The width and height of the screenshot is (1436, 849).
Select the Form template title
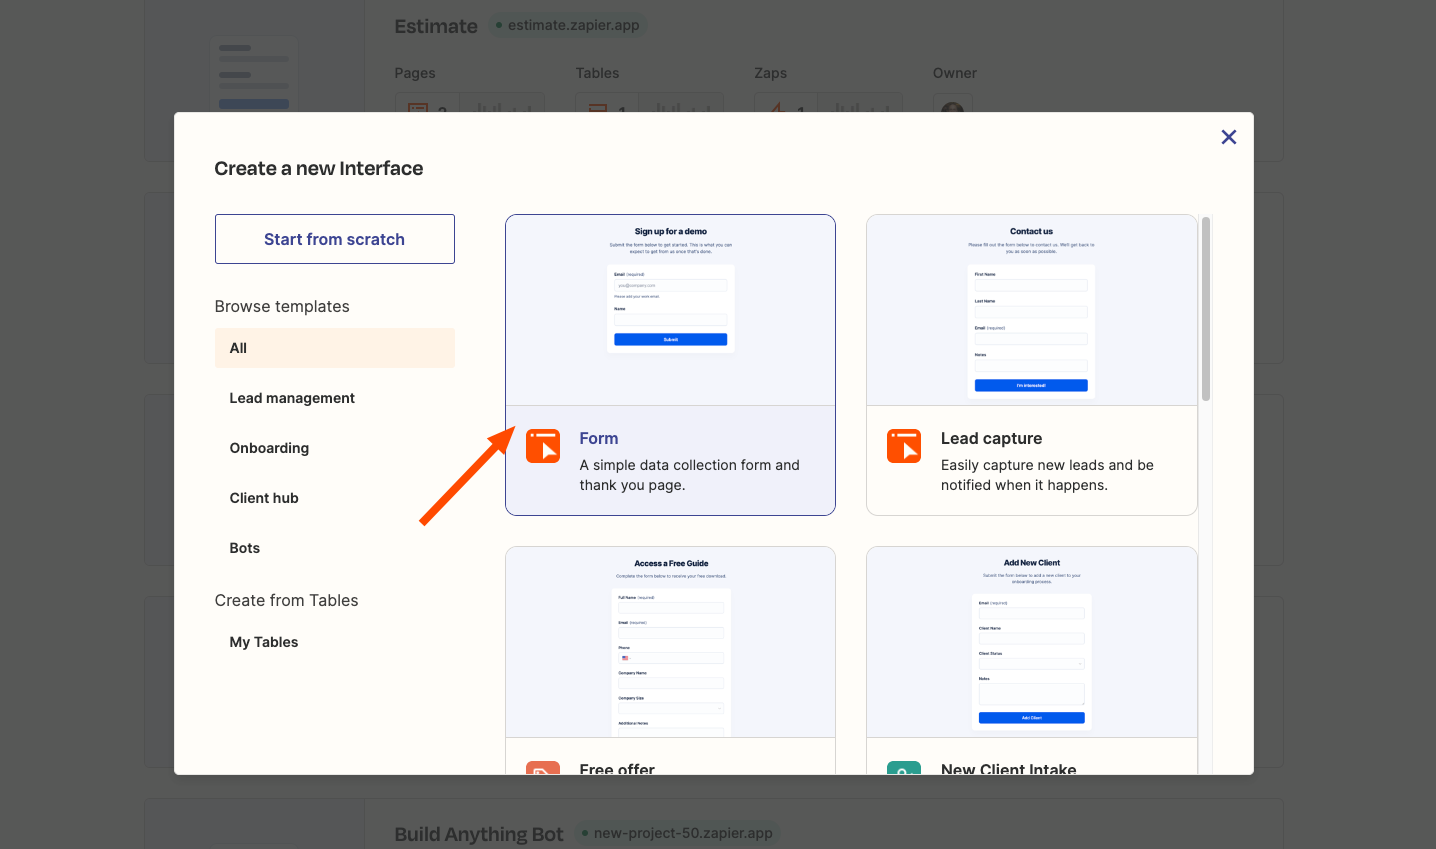click(x=599, y=438)
